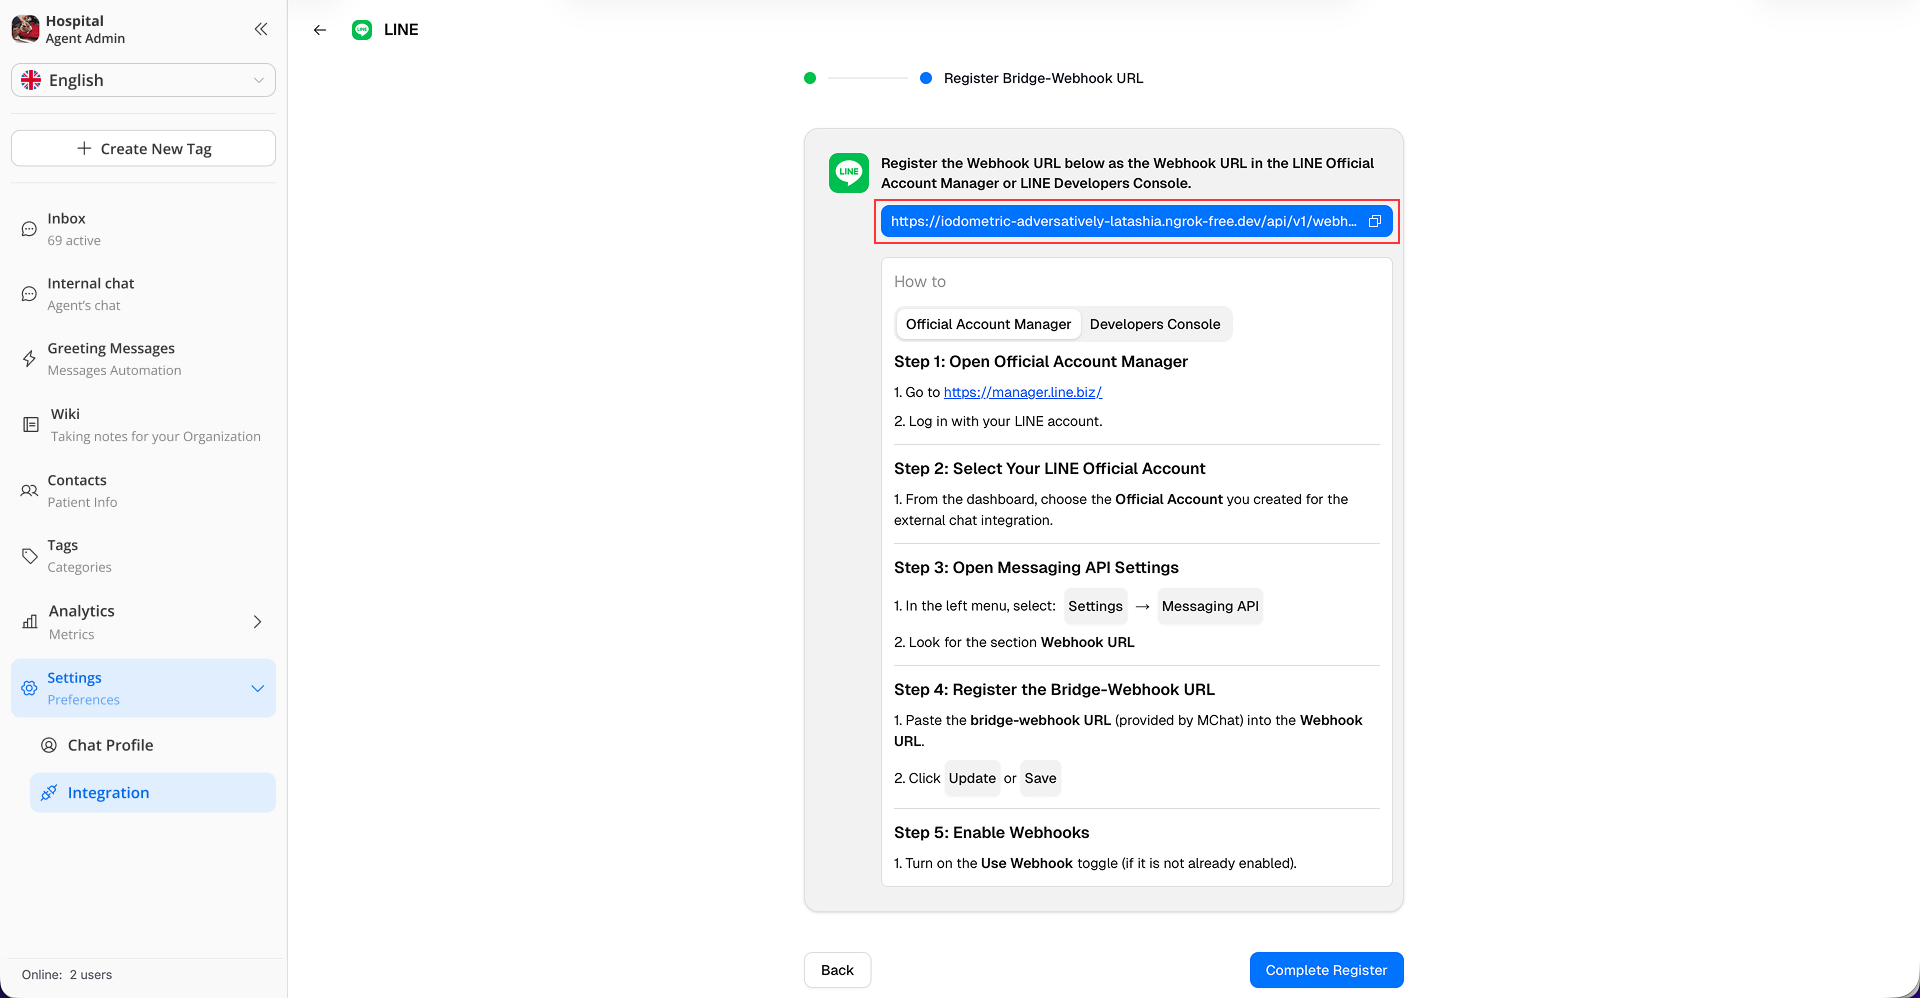Open the manager.line.biz link

coord(1022,392)
